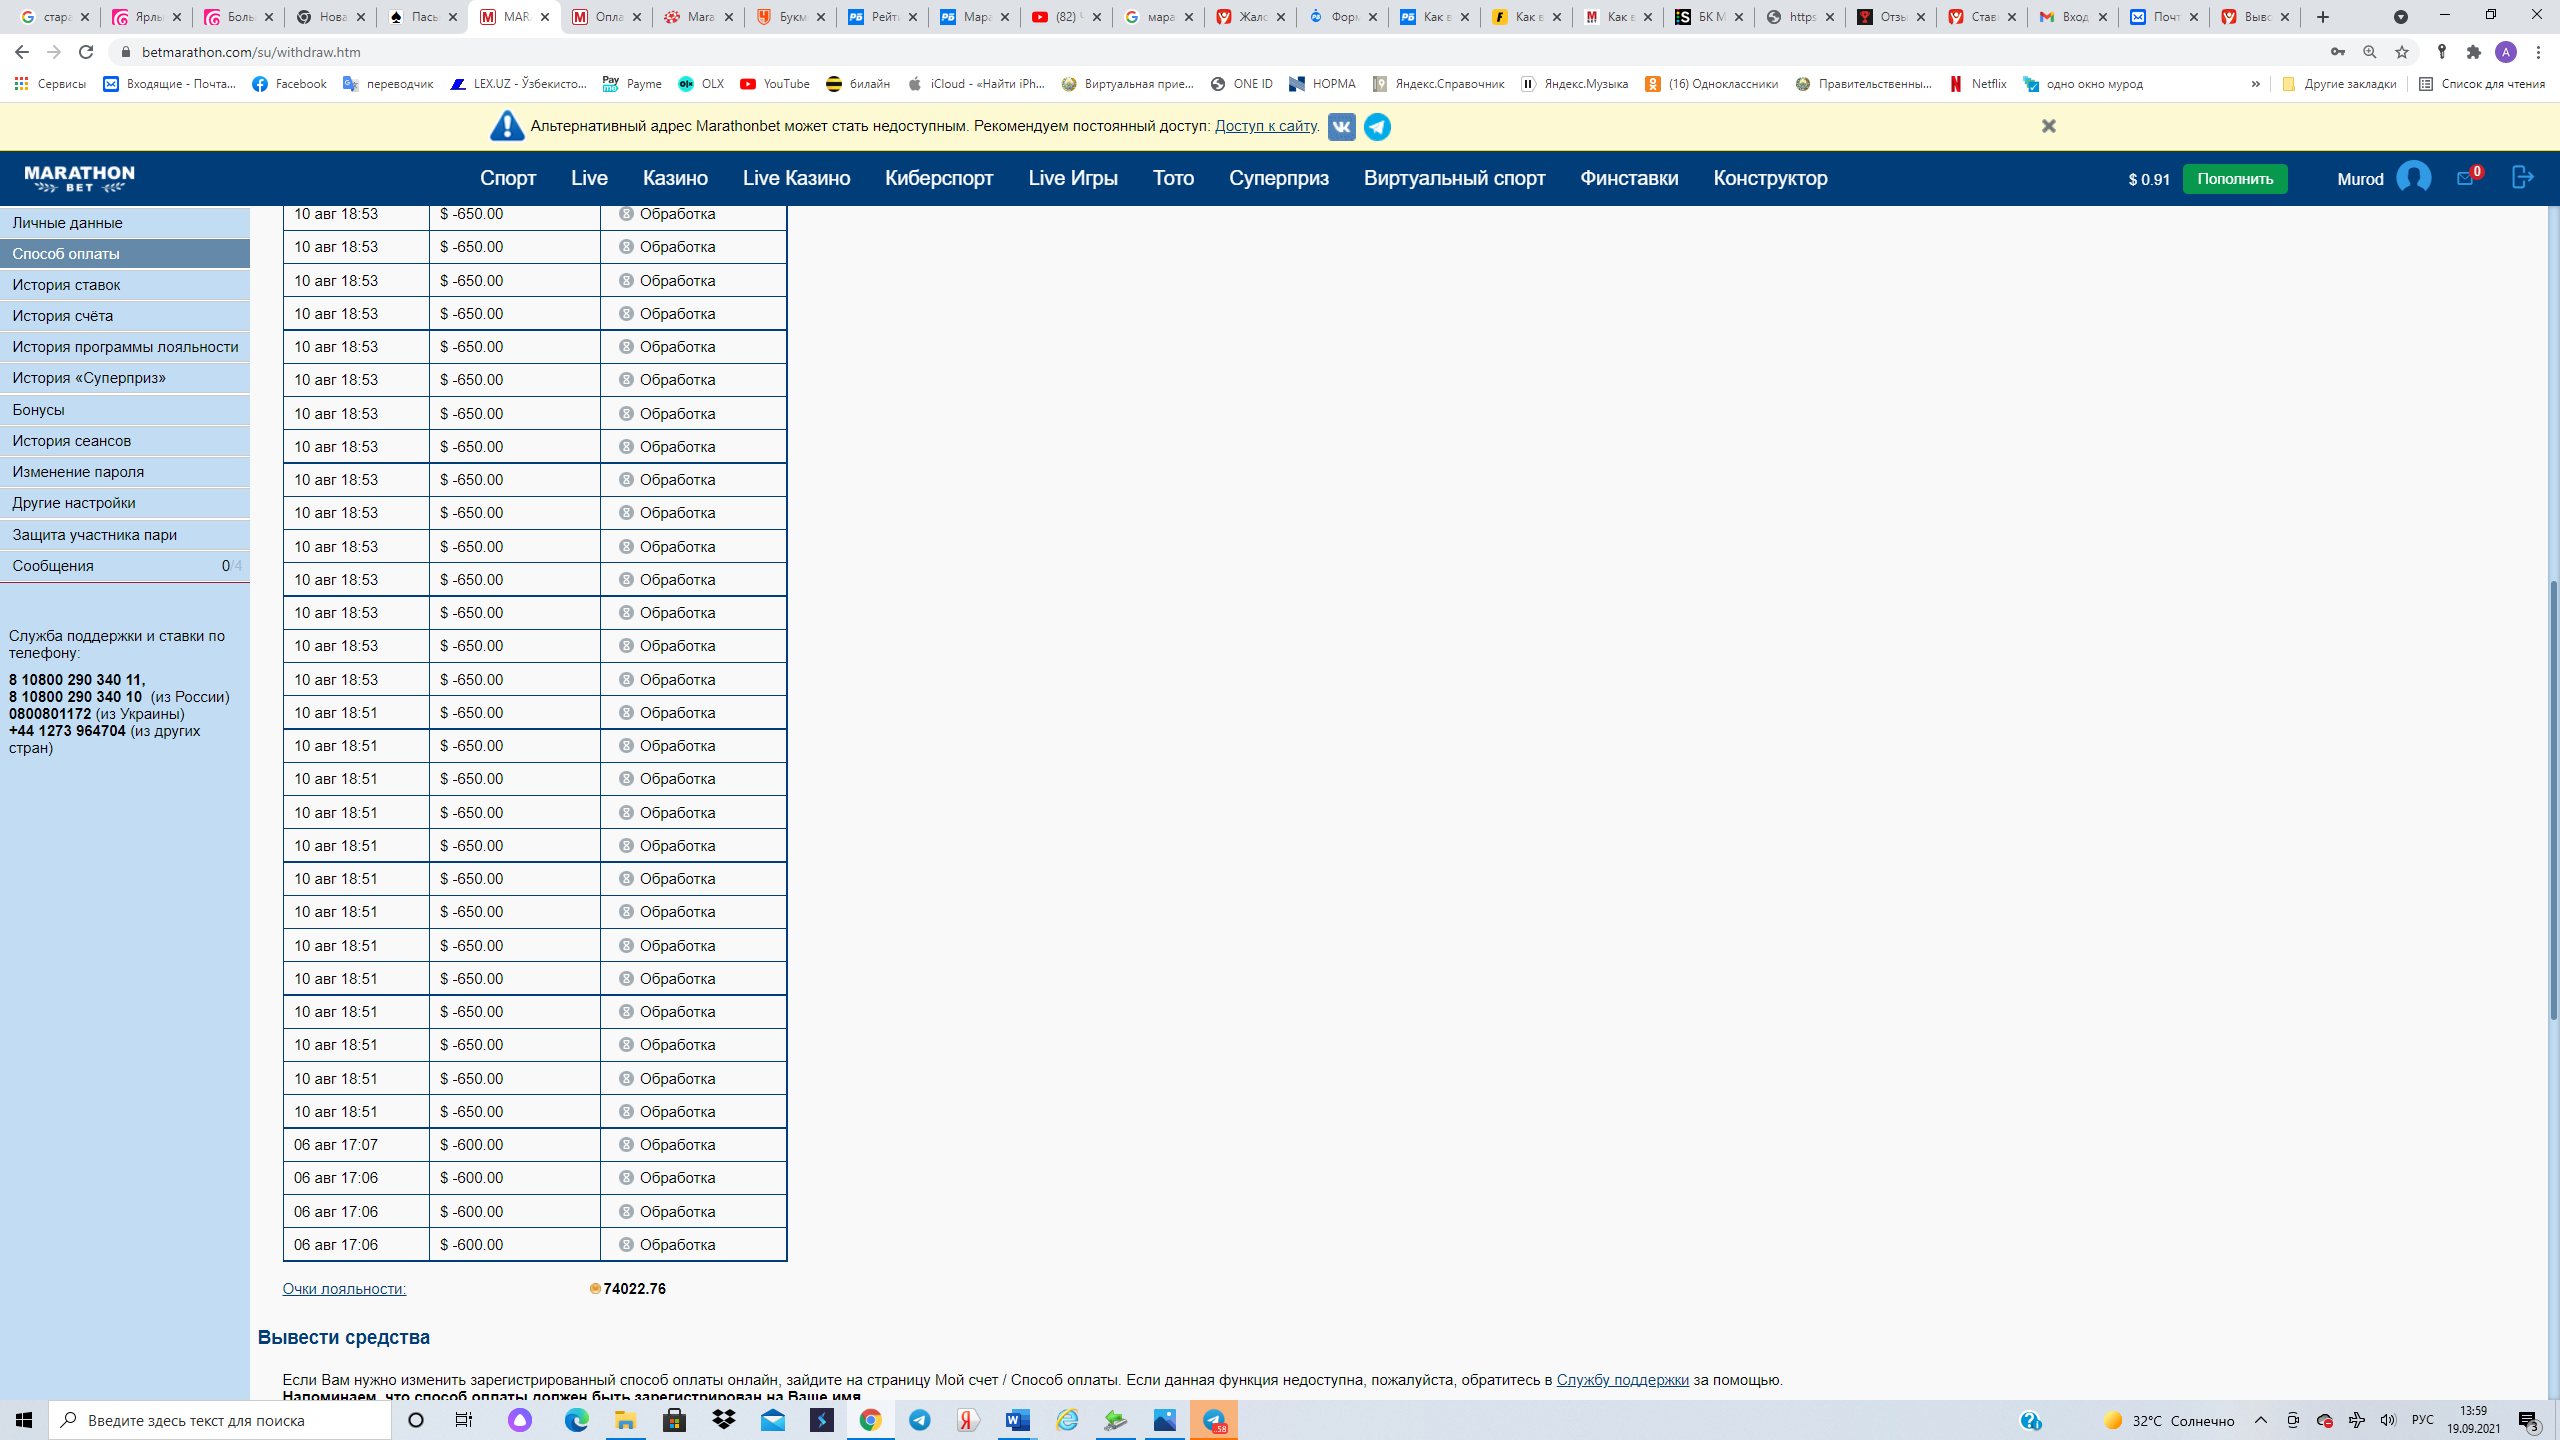2560x1440 pixels.
Task: Reload the page with the refresh icon
Action: coord(86,52)
